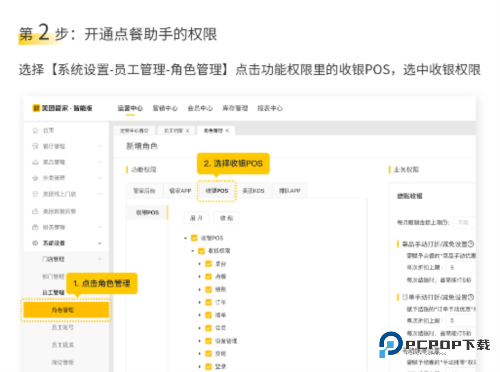Open 员工账号 in the sidebar
500x372 pixels.
click(x=63, y=327)
